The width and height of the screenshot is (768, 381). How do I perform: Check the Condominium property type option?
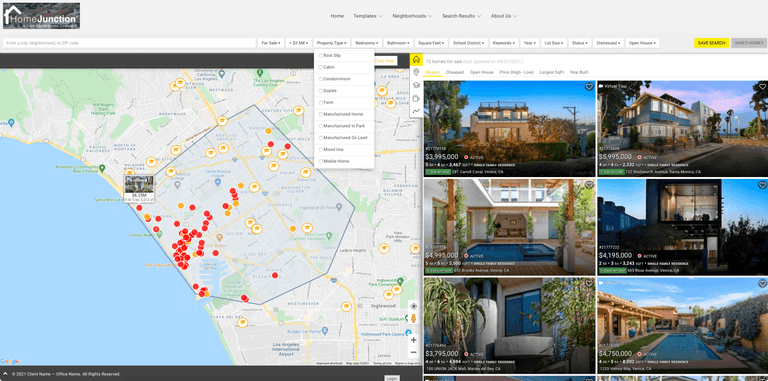pyautogui.click(x=321, y=79)
